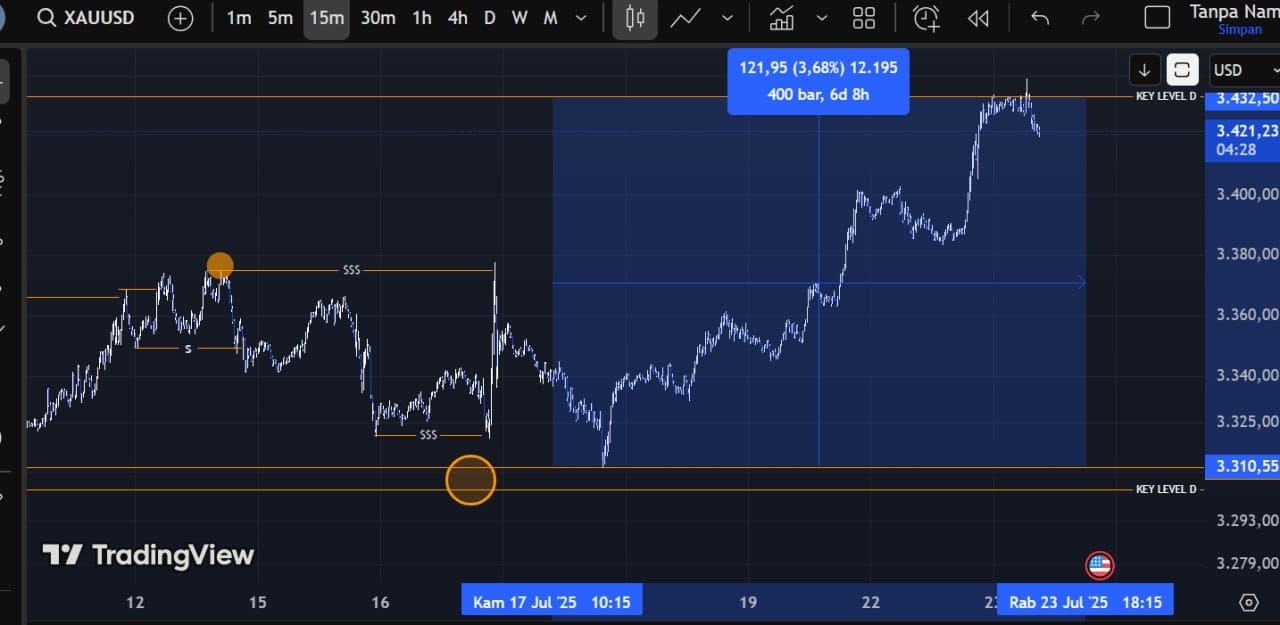
Task: Switch to the 30m timeframe
Action: click(377, 18)
